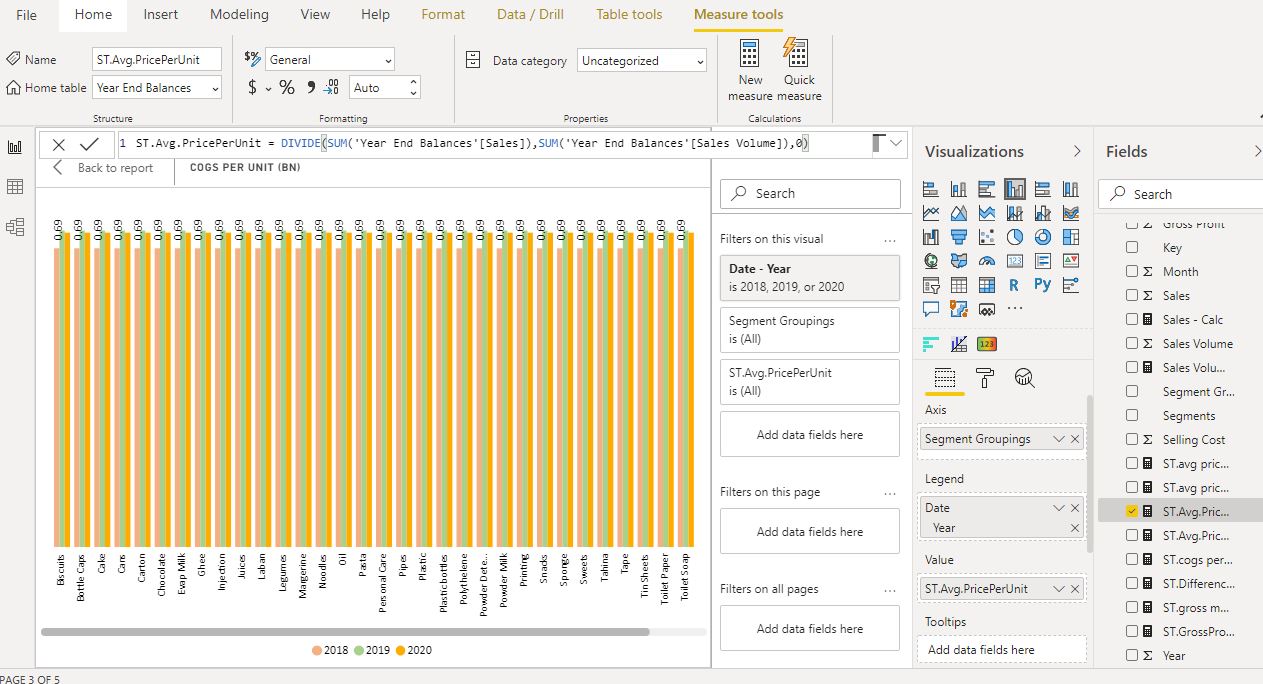Select the scatter chart visual

tap(987, 237)
